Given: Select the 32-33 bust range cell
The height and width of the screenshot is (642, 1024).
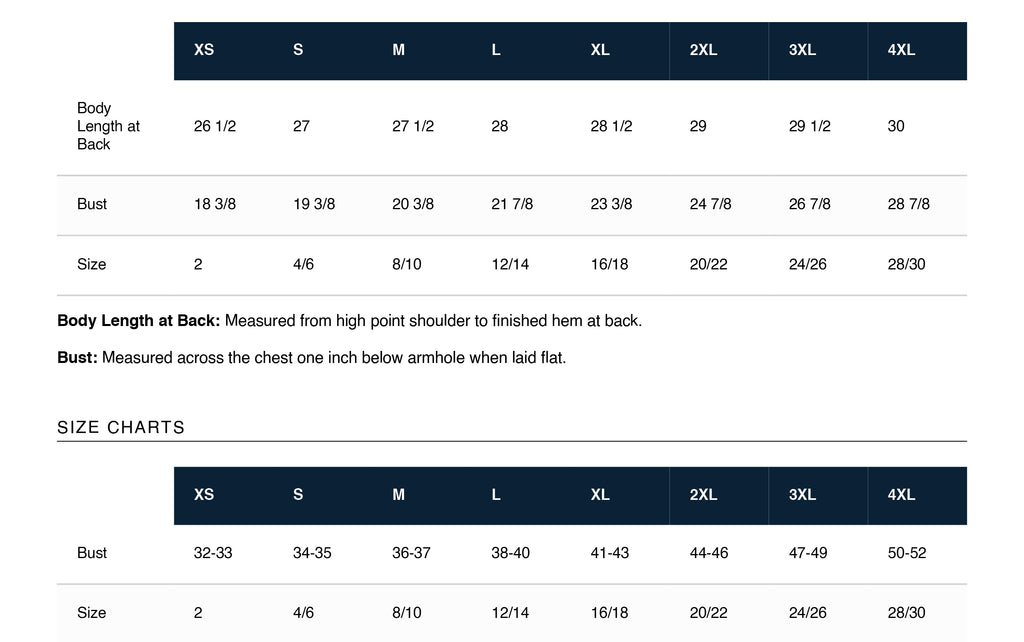Looking at the screenshot, I should (213, 553).
